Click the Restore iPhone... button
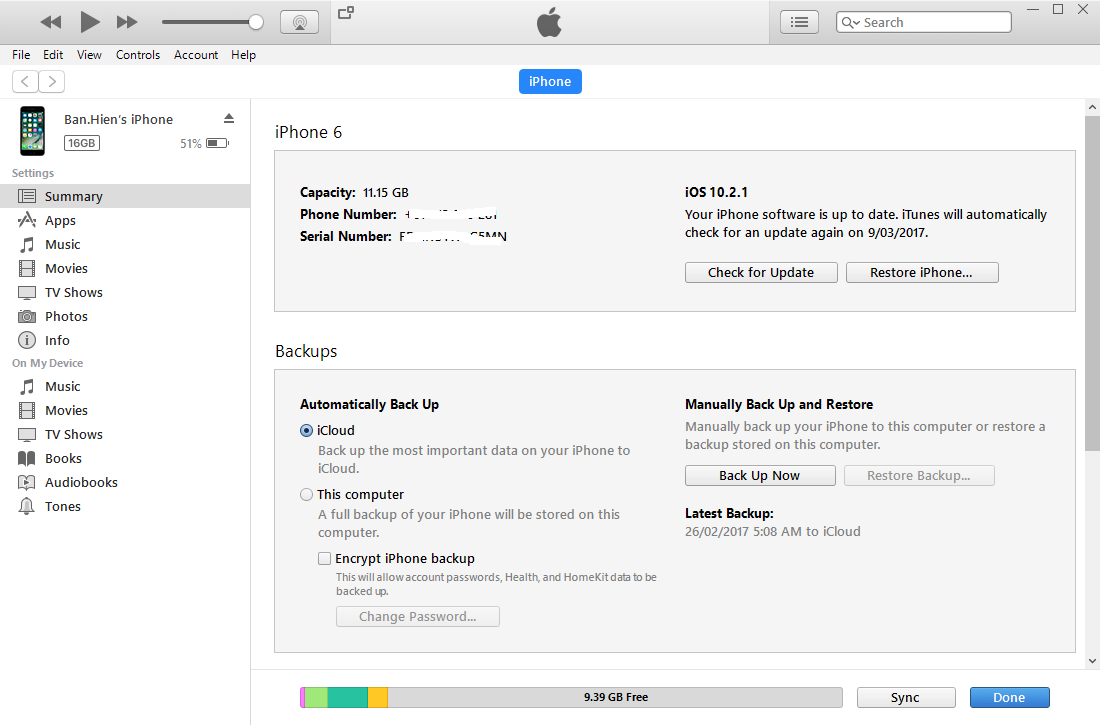Viewport: 1100px width, 725px height. (x=922, y=272)
